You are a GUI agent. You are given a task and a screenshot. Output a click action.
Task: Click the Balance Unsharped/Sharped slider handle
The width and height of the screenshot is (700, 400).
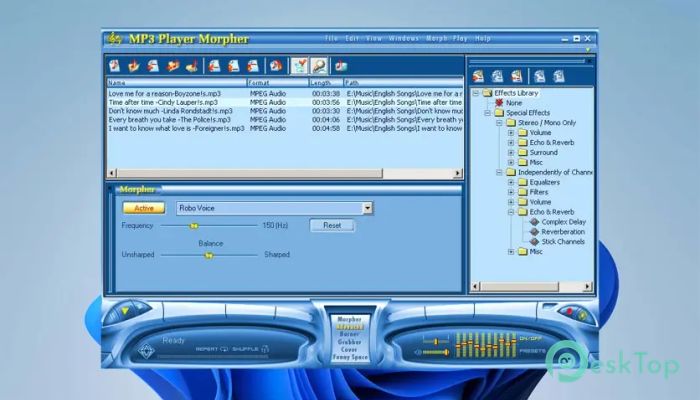tap(208, 255)
